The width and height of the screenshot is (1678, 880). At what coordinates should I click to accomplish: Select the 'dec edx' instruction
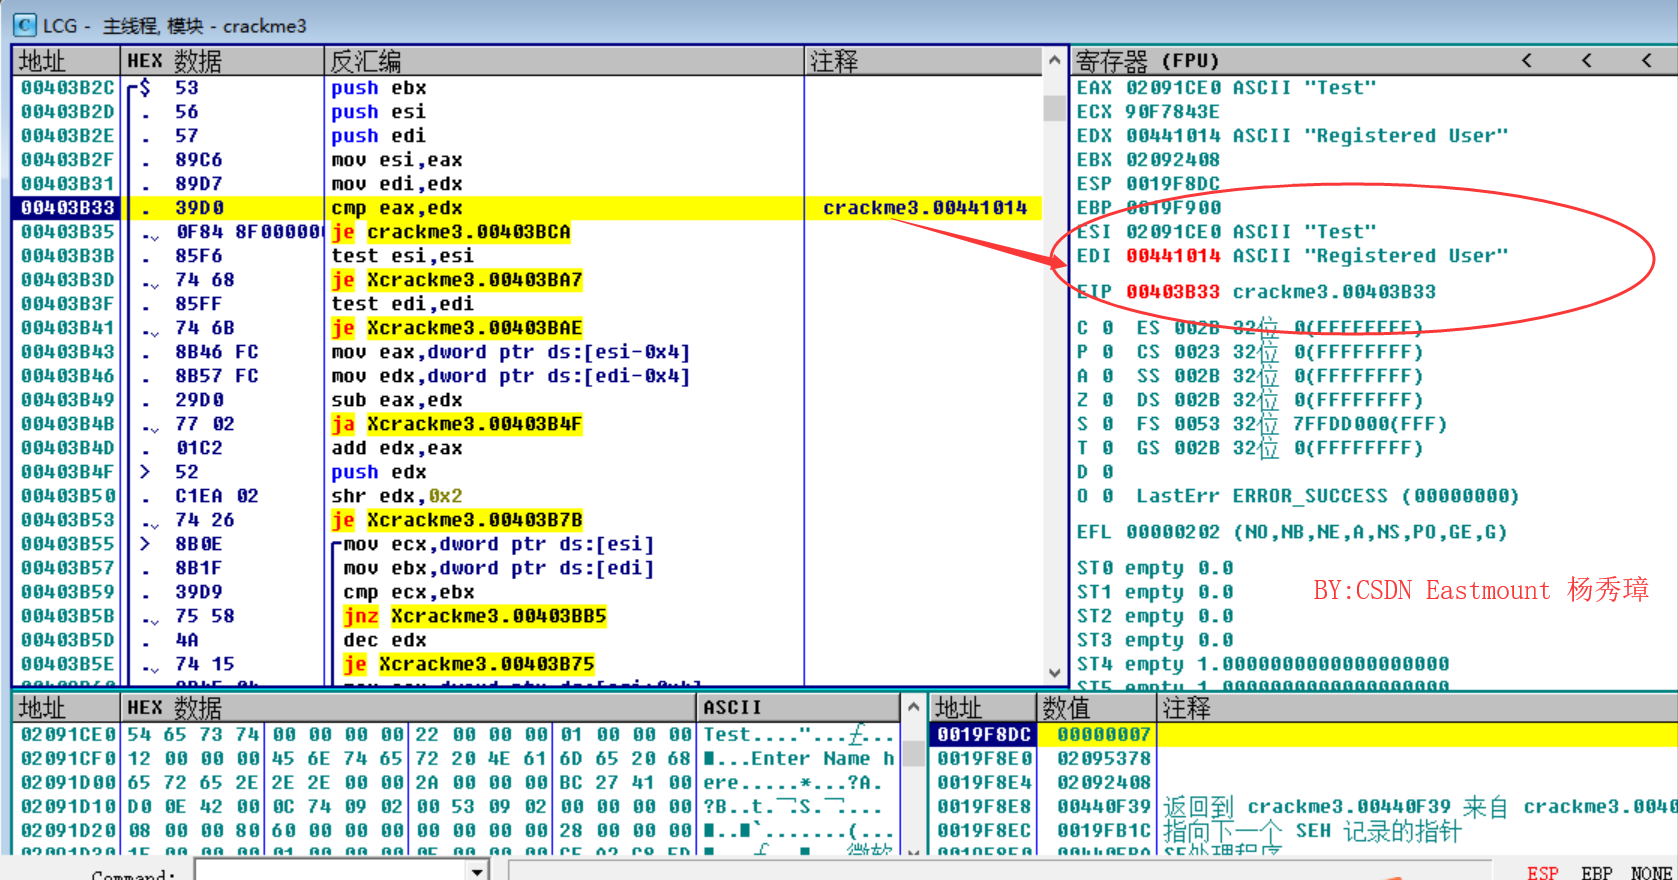[x=385, y=640]
